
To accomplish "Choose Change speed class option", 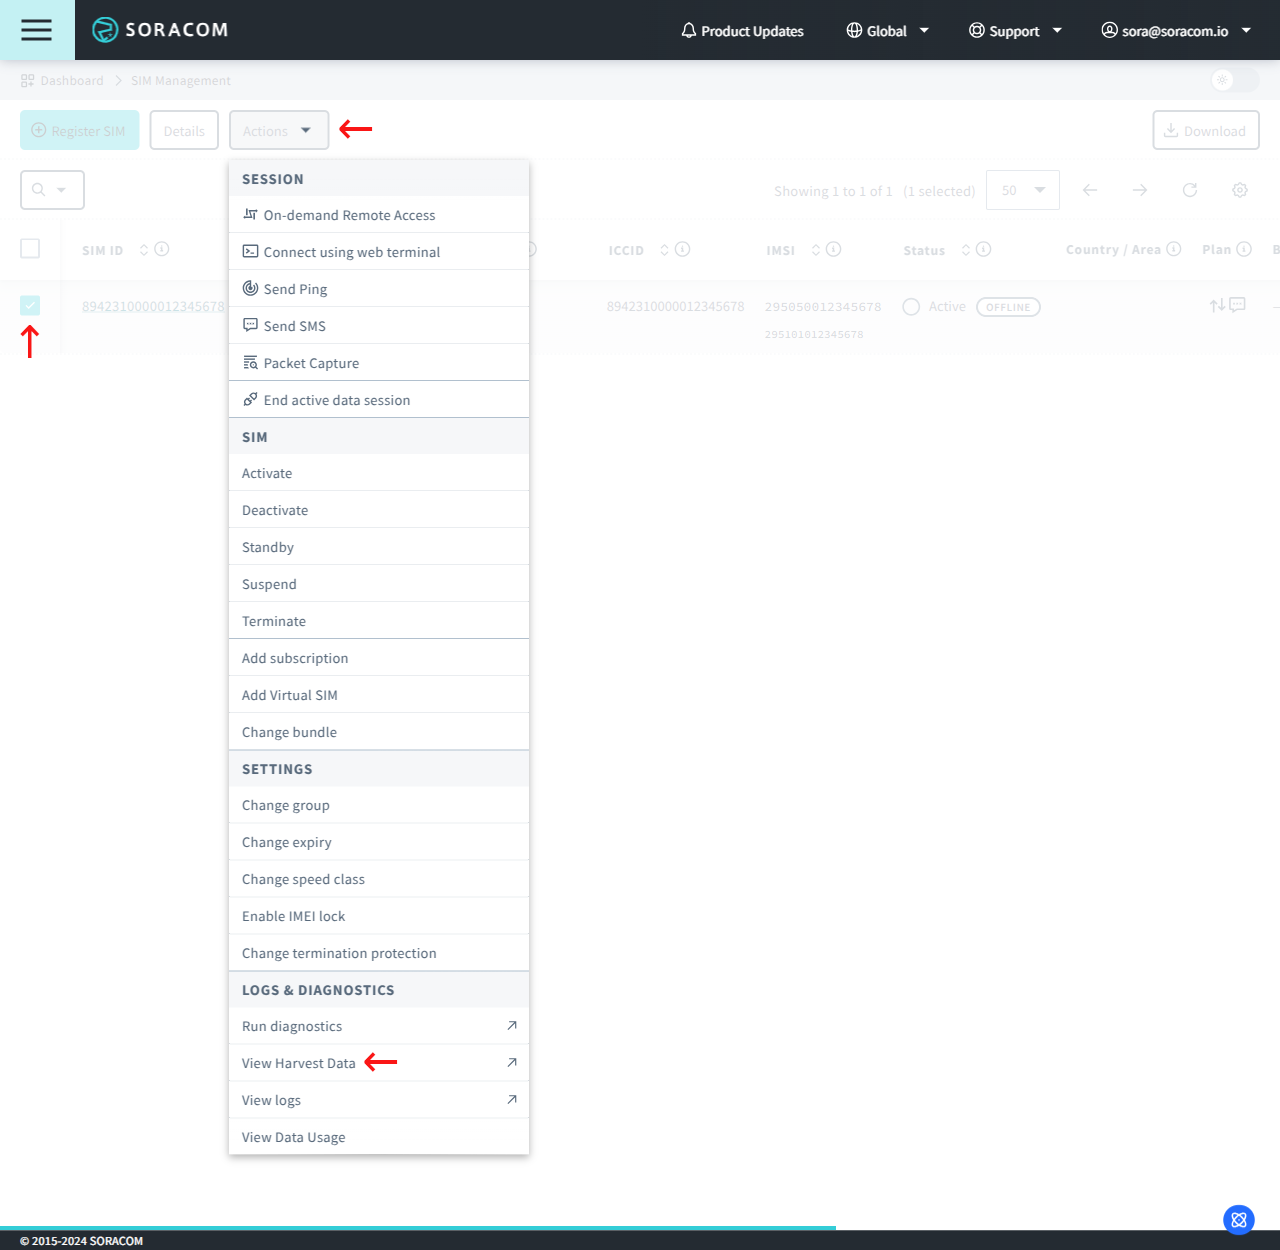I will coord(303,879).
